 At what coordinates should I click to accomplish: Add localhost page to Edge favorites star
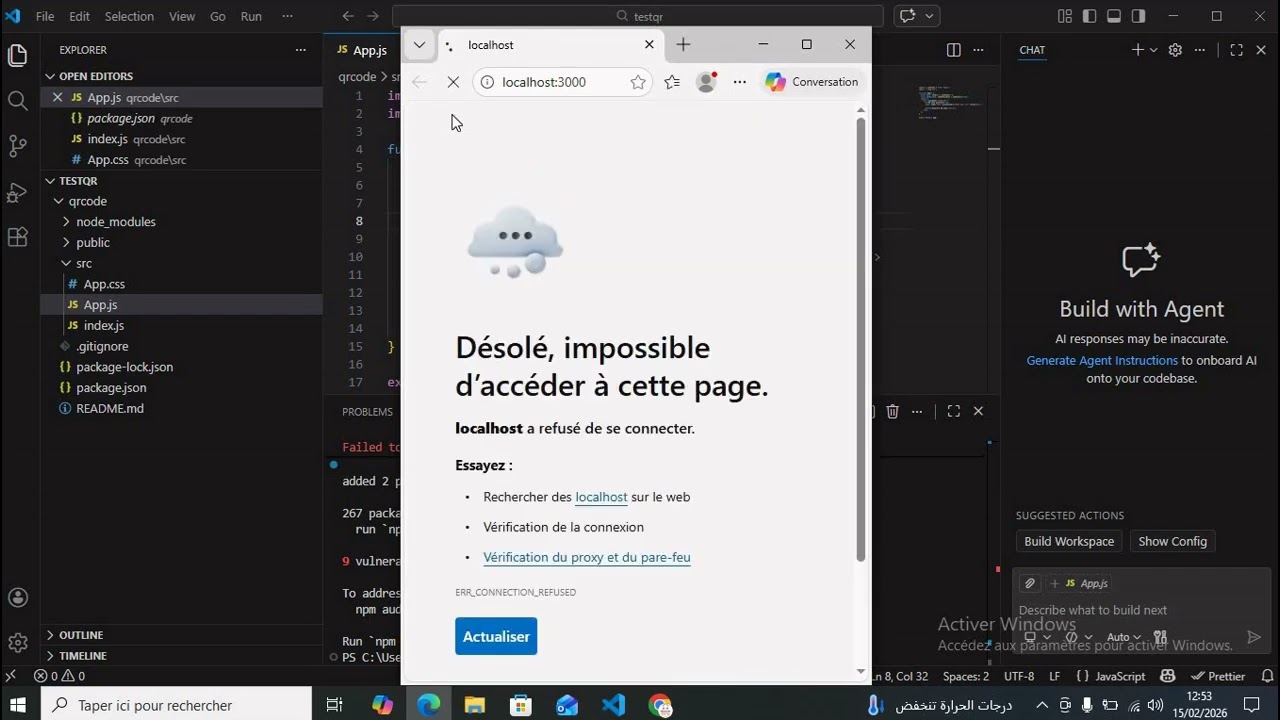[638, 82]
